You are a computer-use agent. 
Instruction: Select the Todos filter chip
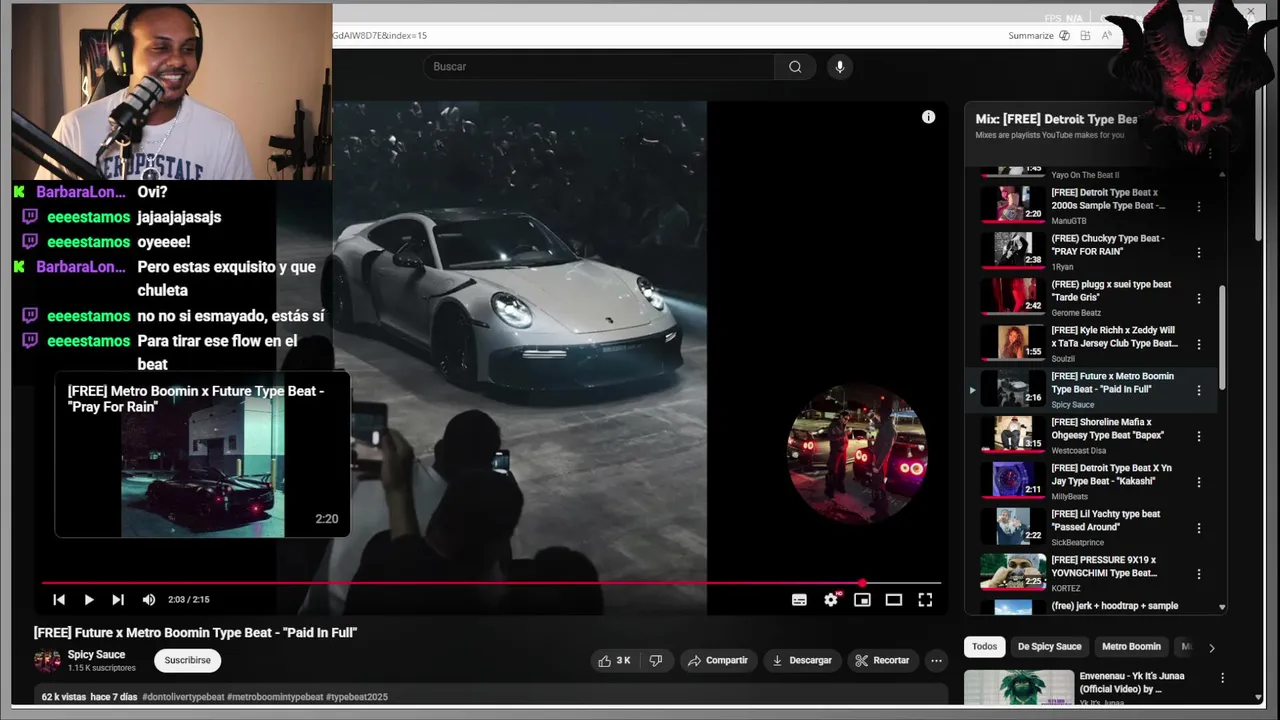coord(985,646)
